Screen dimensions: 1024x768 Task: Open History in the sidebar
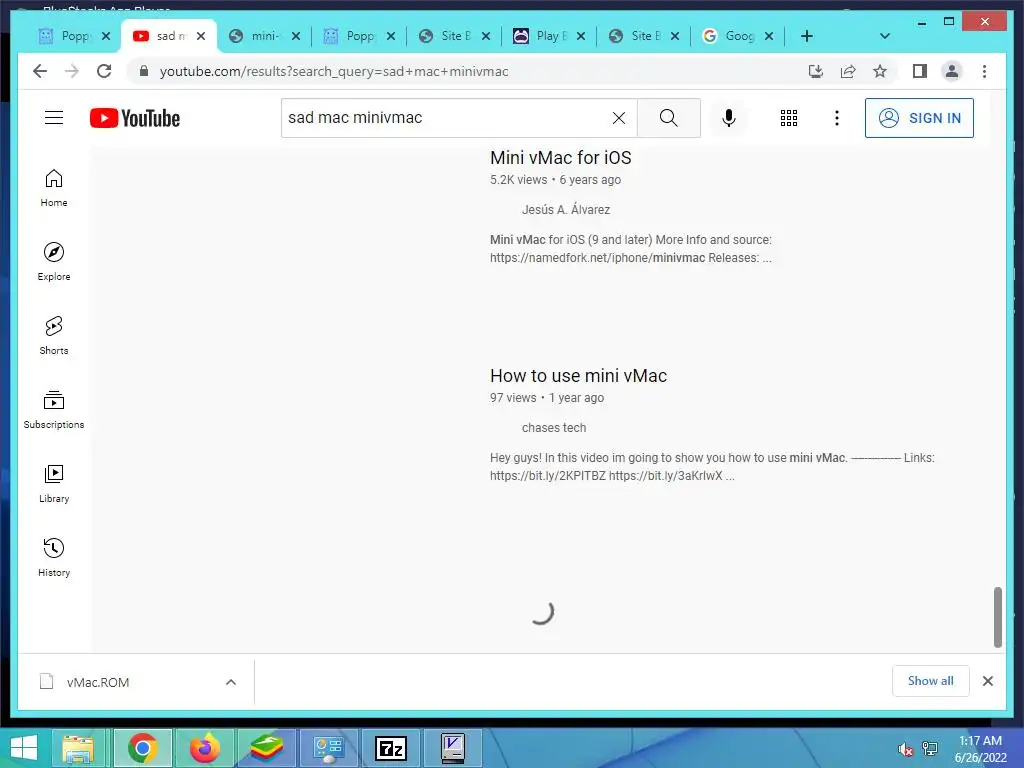click(54, 557)
